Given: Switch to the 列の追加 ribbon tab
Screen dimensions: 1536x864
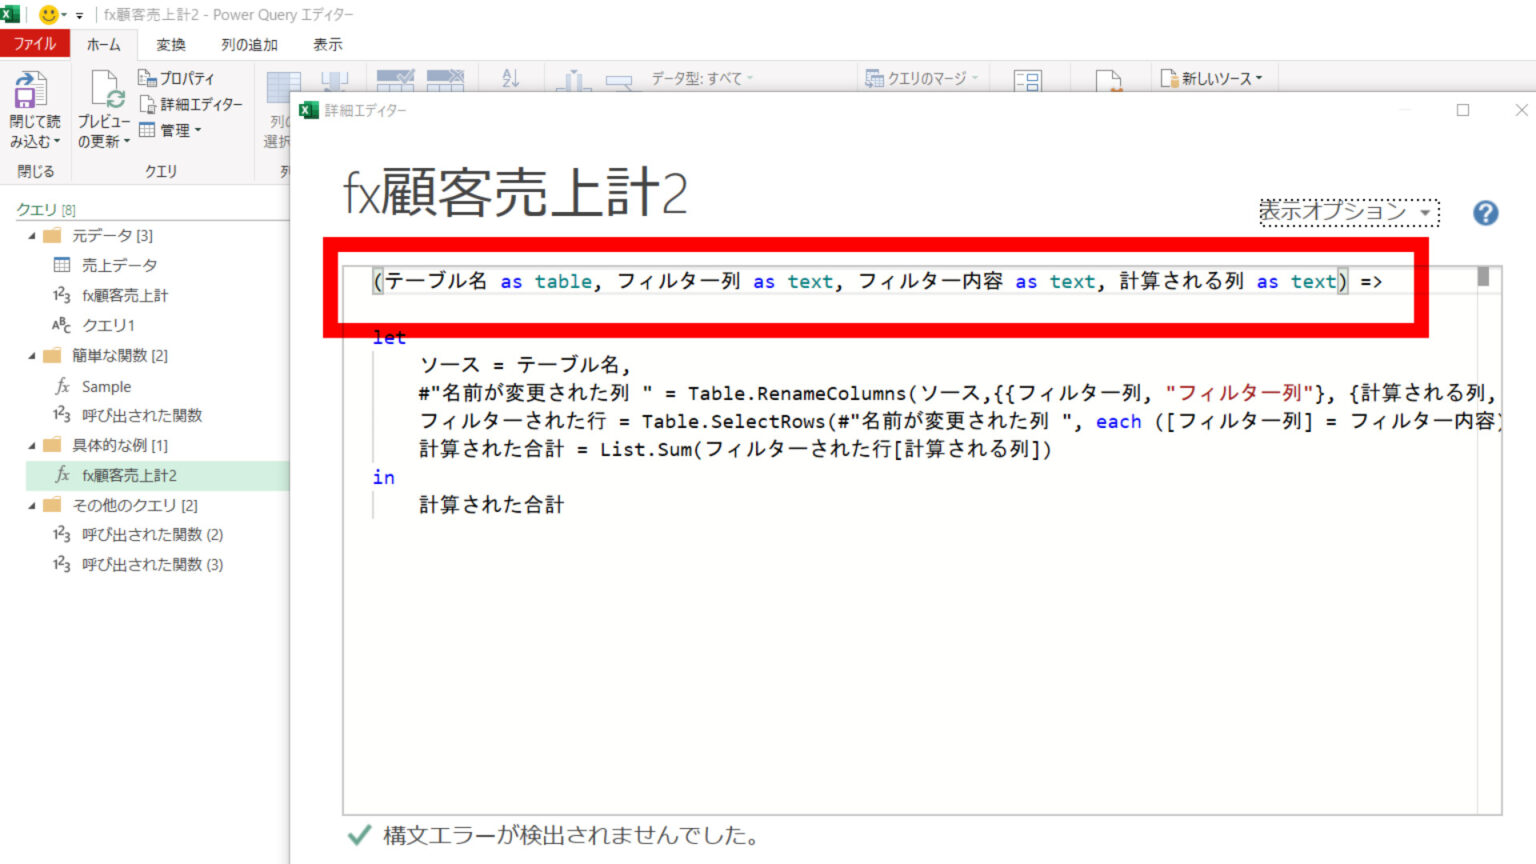Looking at the screenshot, I should coord(247,44).
